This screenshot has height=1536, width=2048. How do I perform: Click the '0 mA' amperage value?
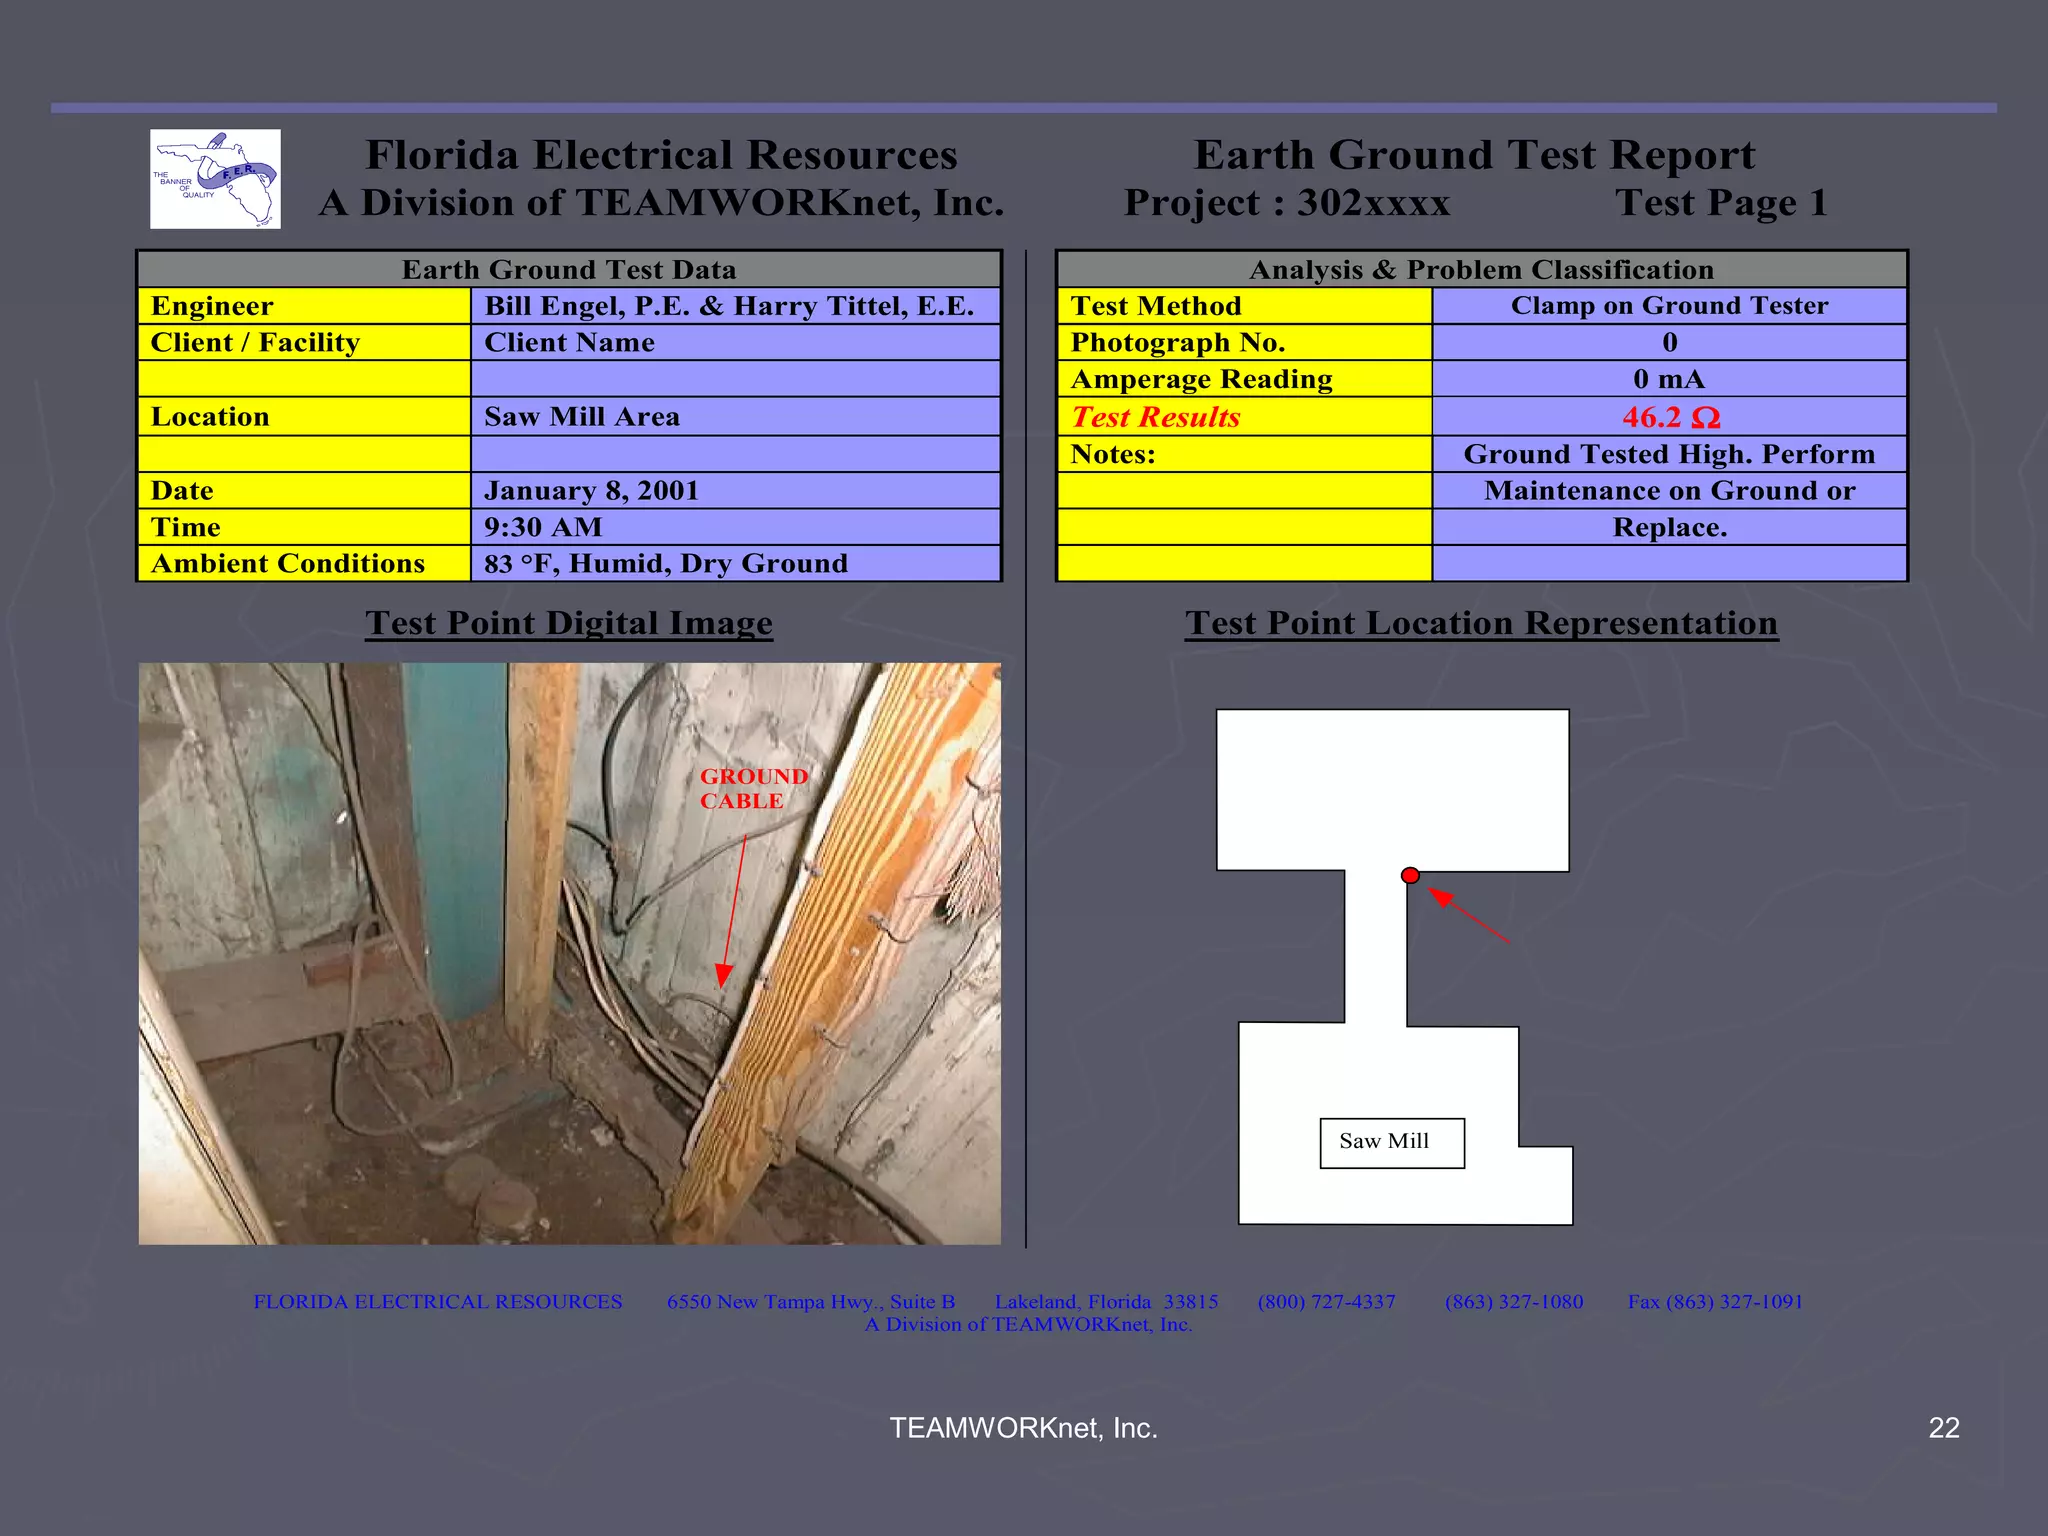pyautogui.click(x=1669, y=379)
